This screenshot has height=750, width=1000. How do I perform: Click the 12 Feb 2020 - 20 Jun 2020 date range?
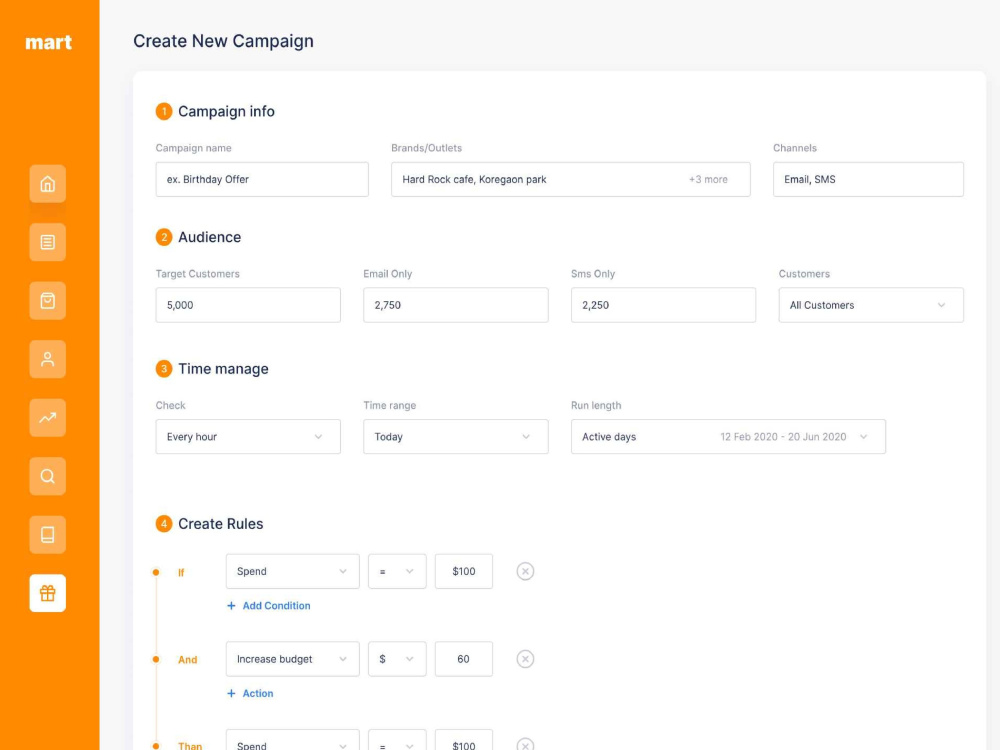point(783,437)
